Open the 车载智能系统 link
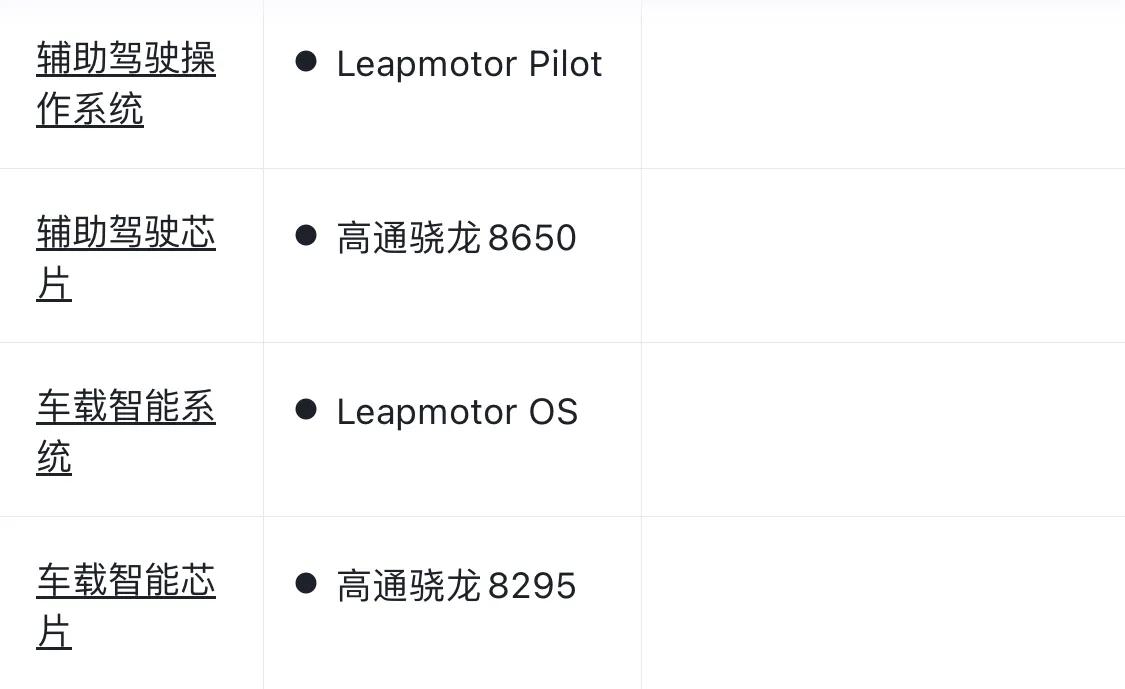The image size is (1125, 689). click(126, 431)
